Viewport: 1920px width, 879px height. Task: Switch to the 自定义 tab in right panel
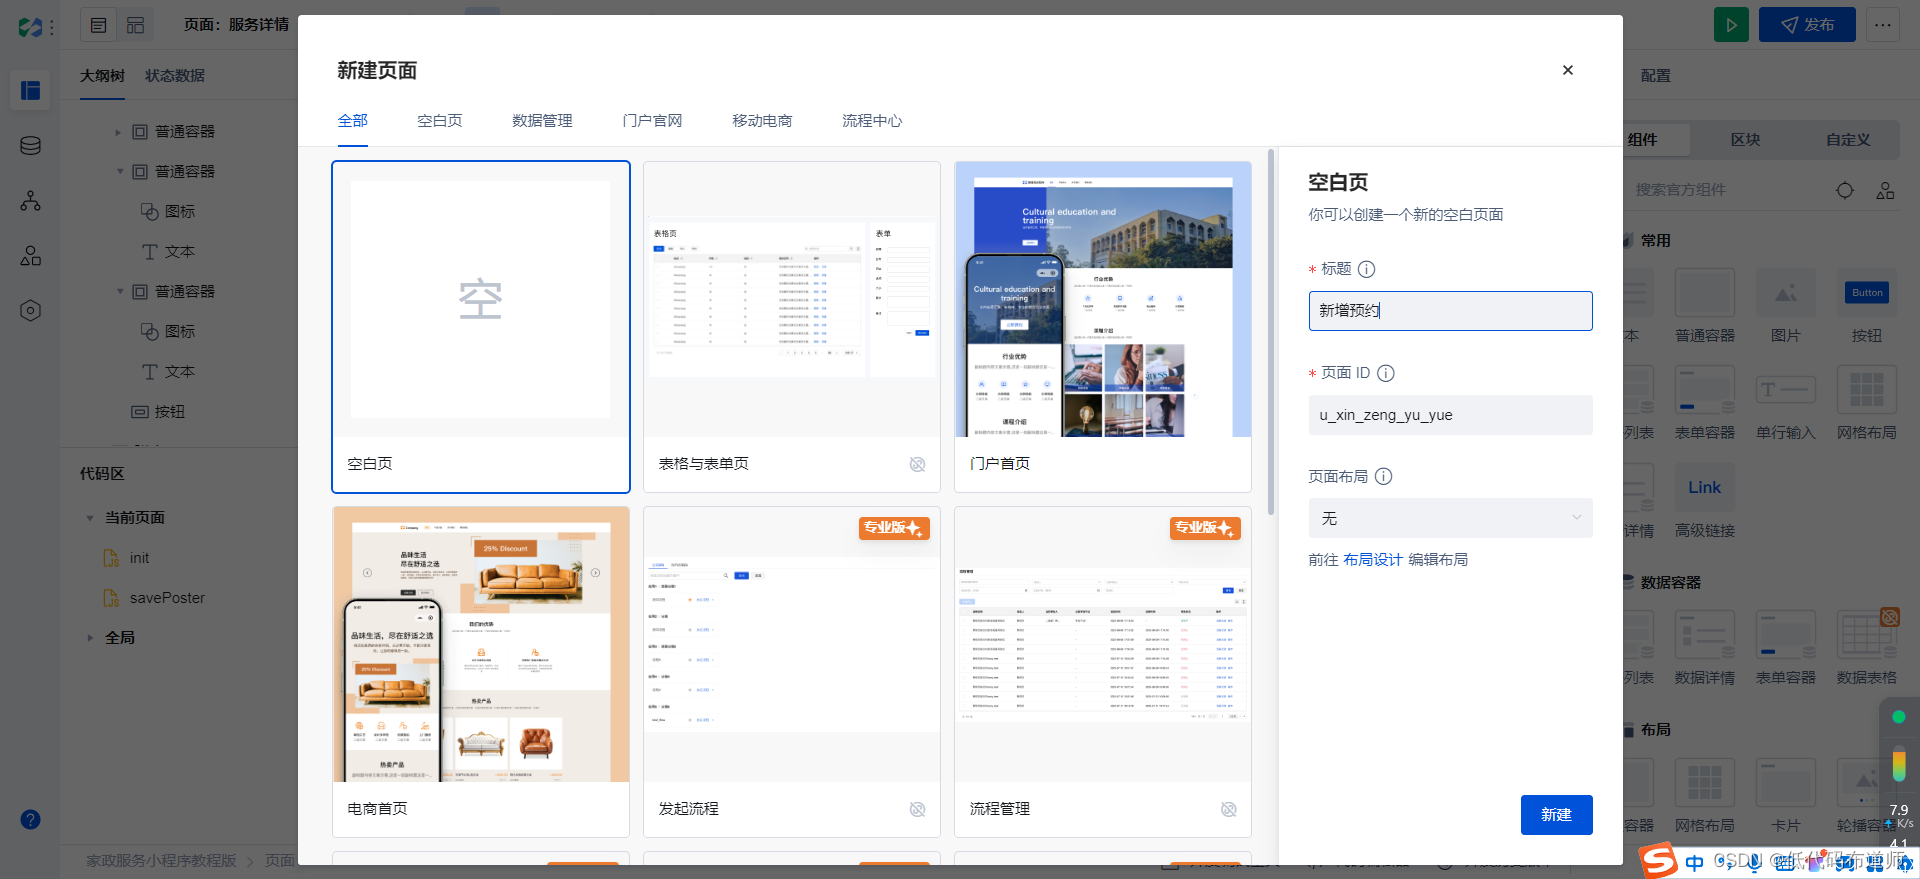1848,140
